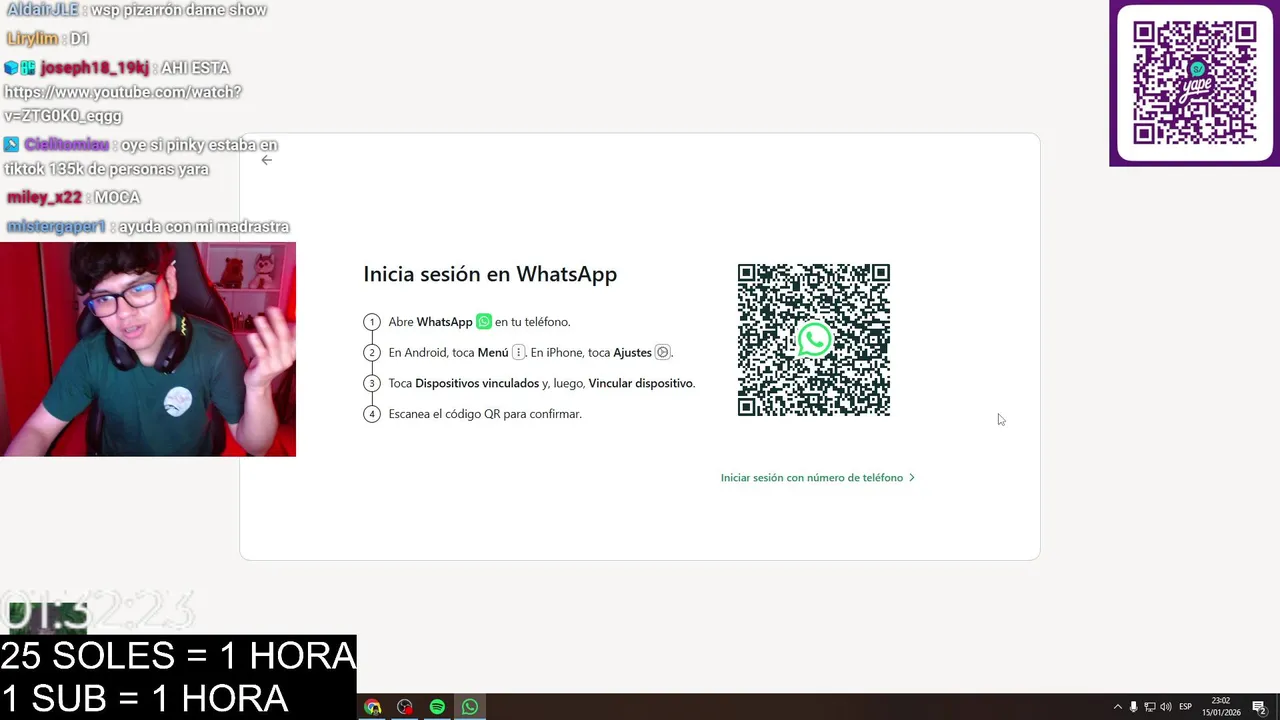Show hidden system tray icons
Viewport: 1280px width, 720px height.
pyautogui.click(x=1118, y=707)
